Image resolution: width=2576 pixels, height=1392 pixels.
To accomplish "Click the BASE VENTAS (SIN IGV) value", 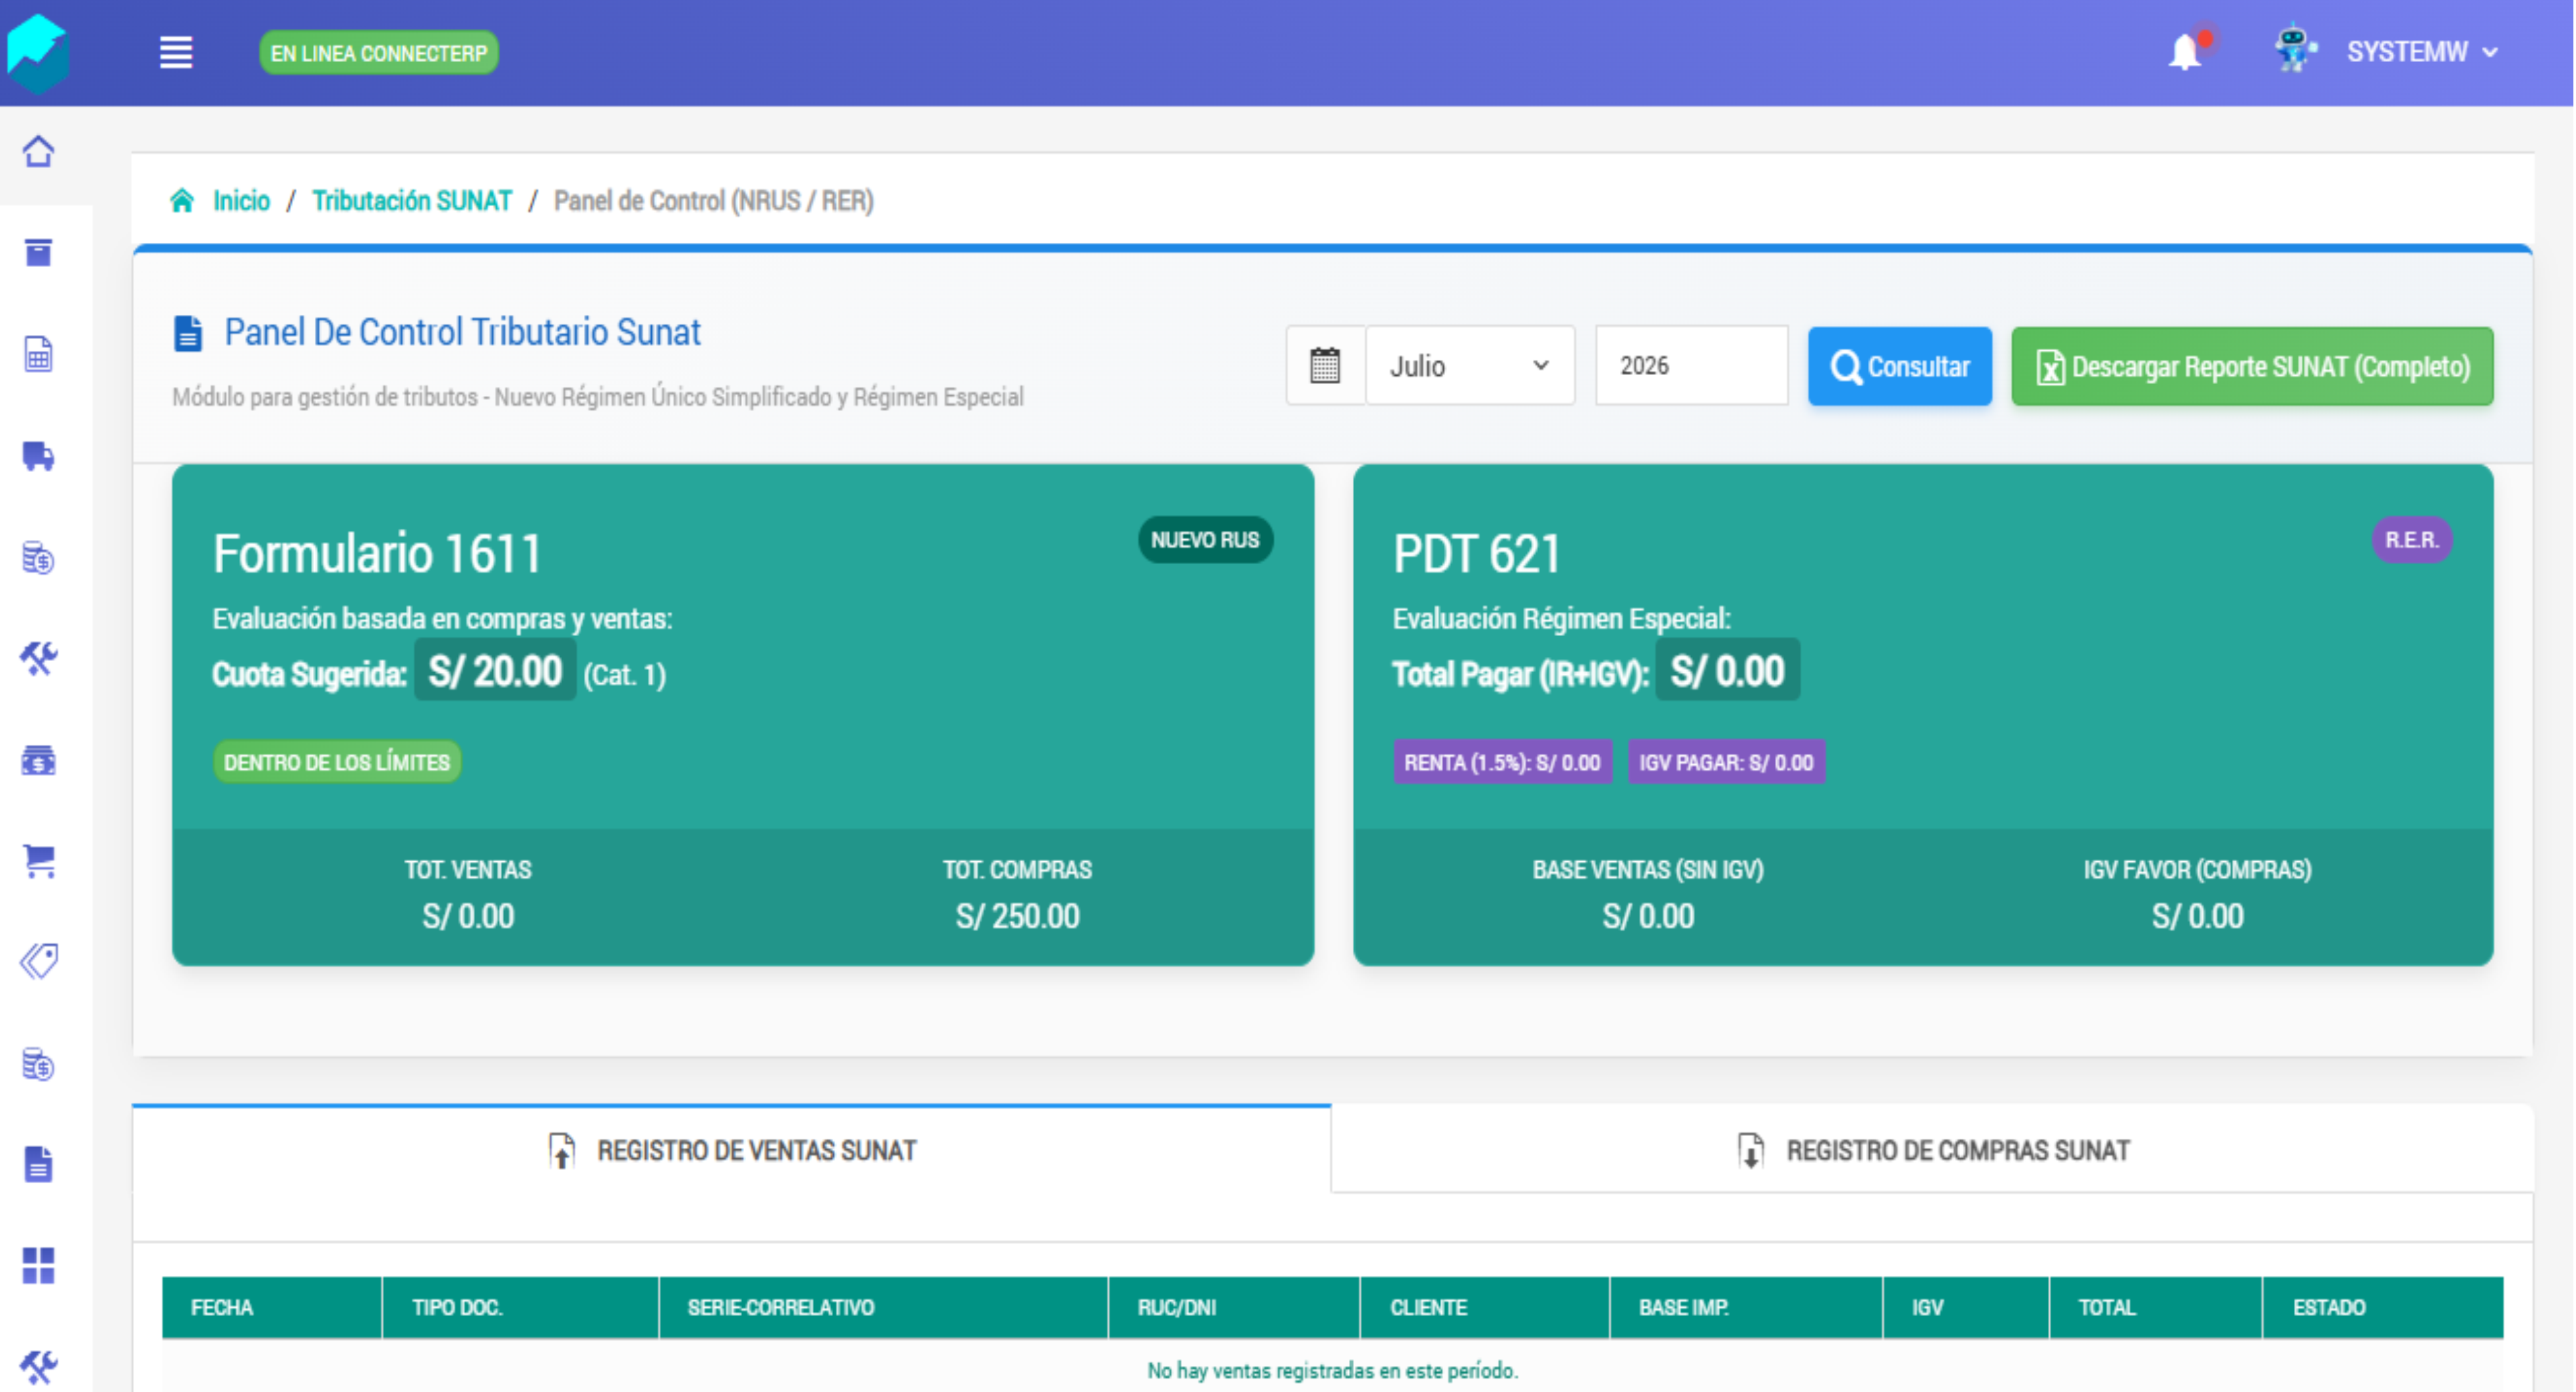I will point(1648,916).
